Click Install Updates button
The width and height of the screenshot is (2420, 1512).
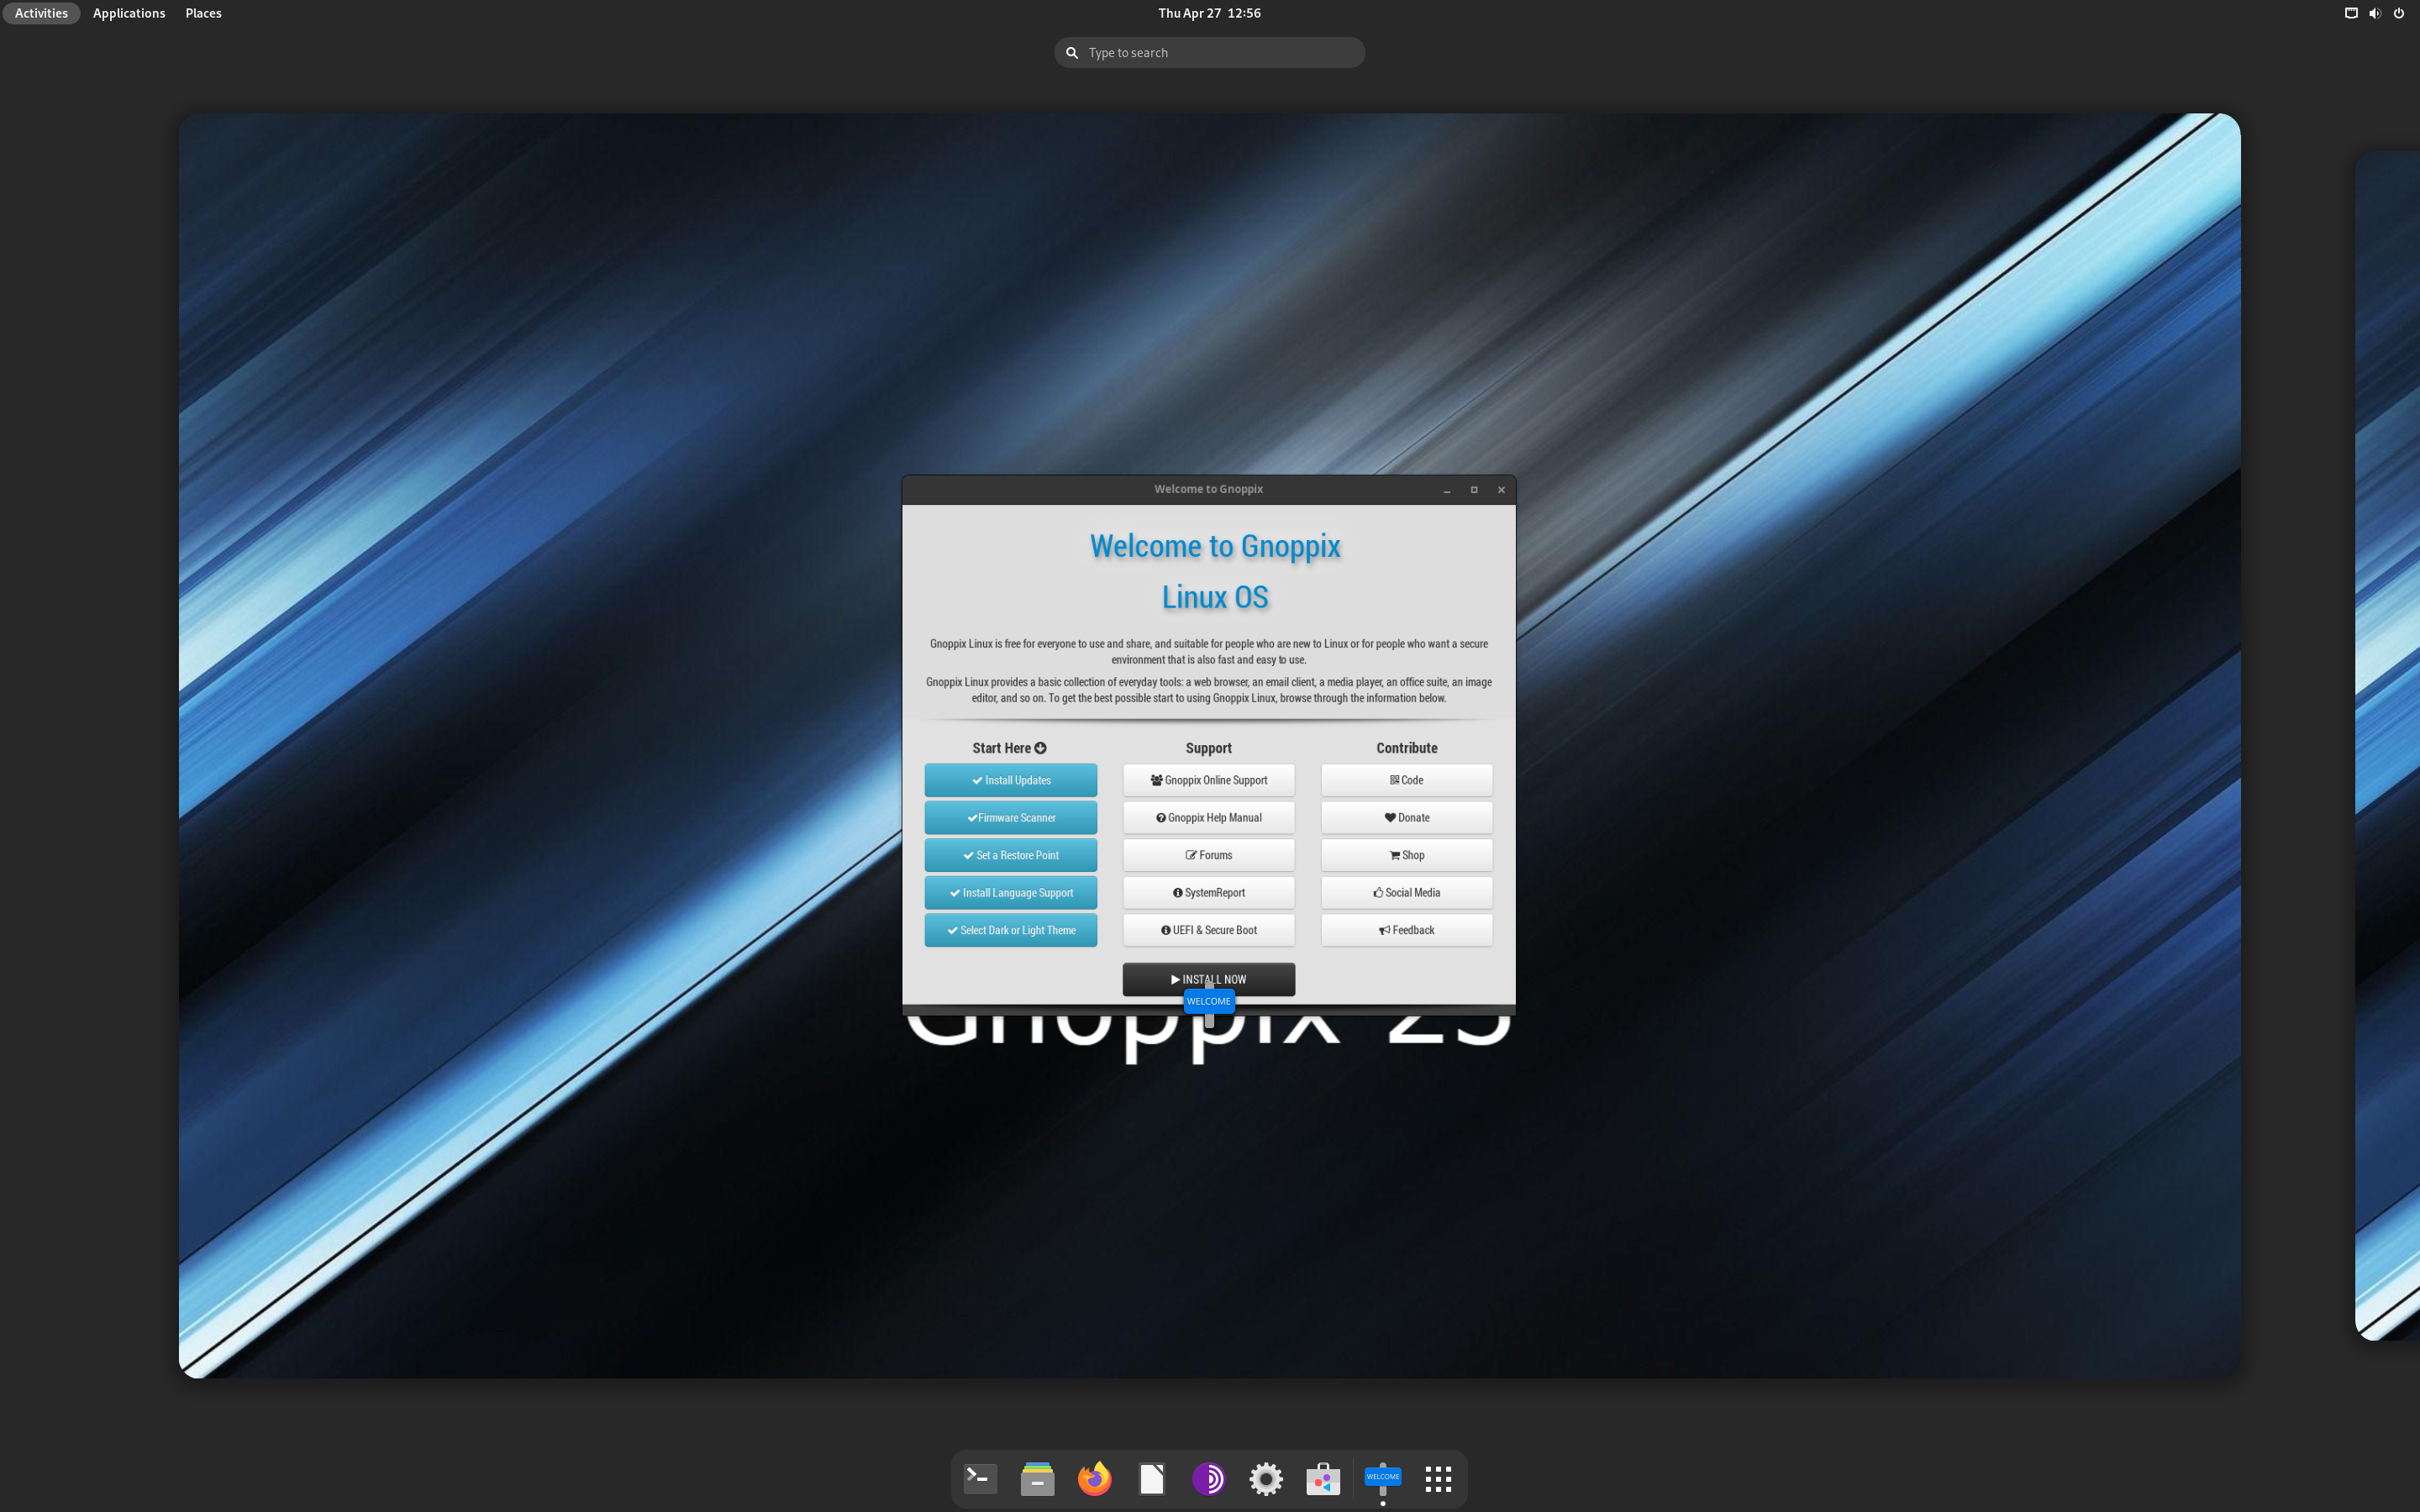click(1010, 780)
